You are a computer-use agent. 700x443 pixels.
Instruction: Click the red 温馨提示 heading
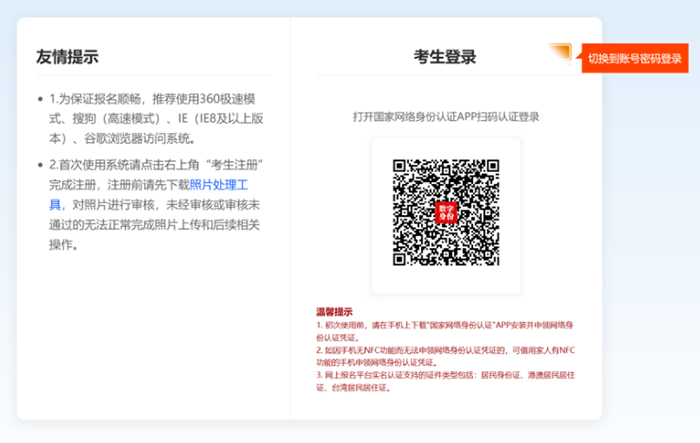(x=334, y=312)
